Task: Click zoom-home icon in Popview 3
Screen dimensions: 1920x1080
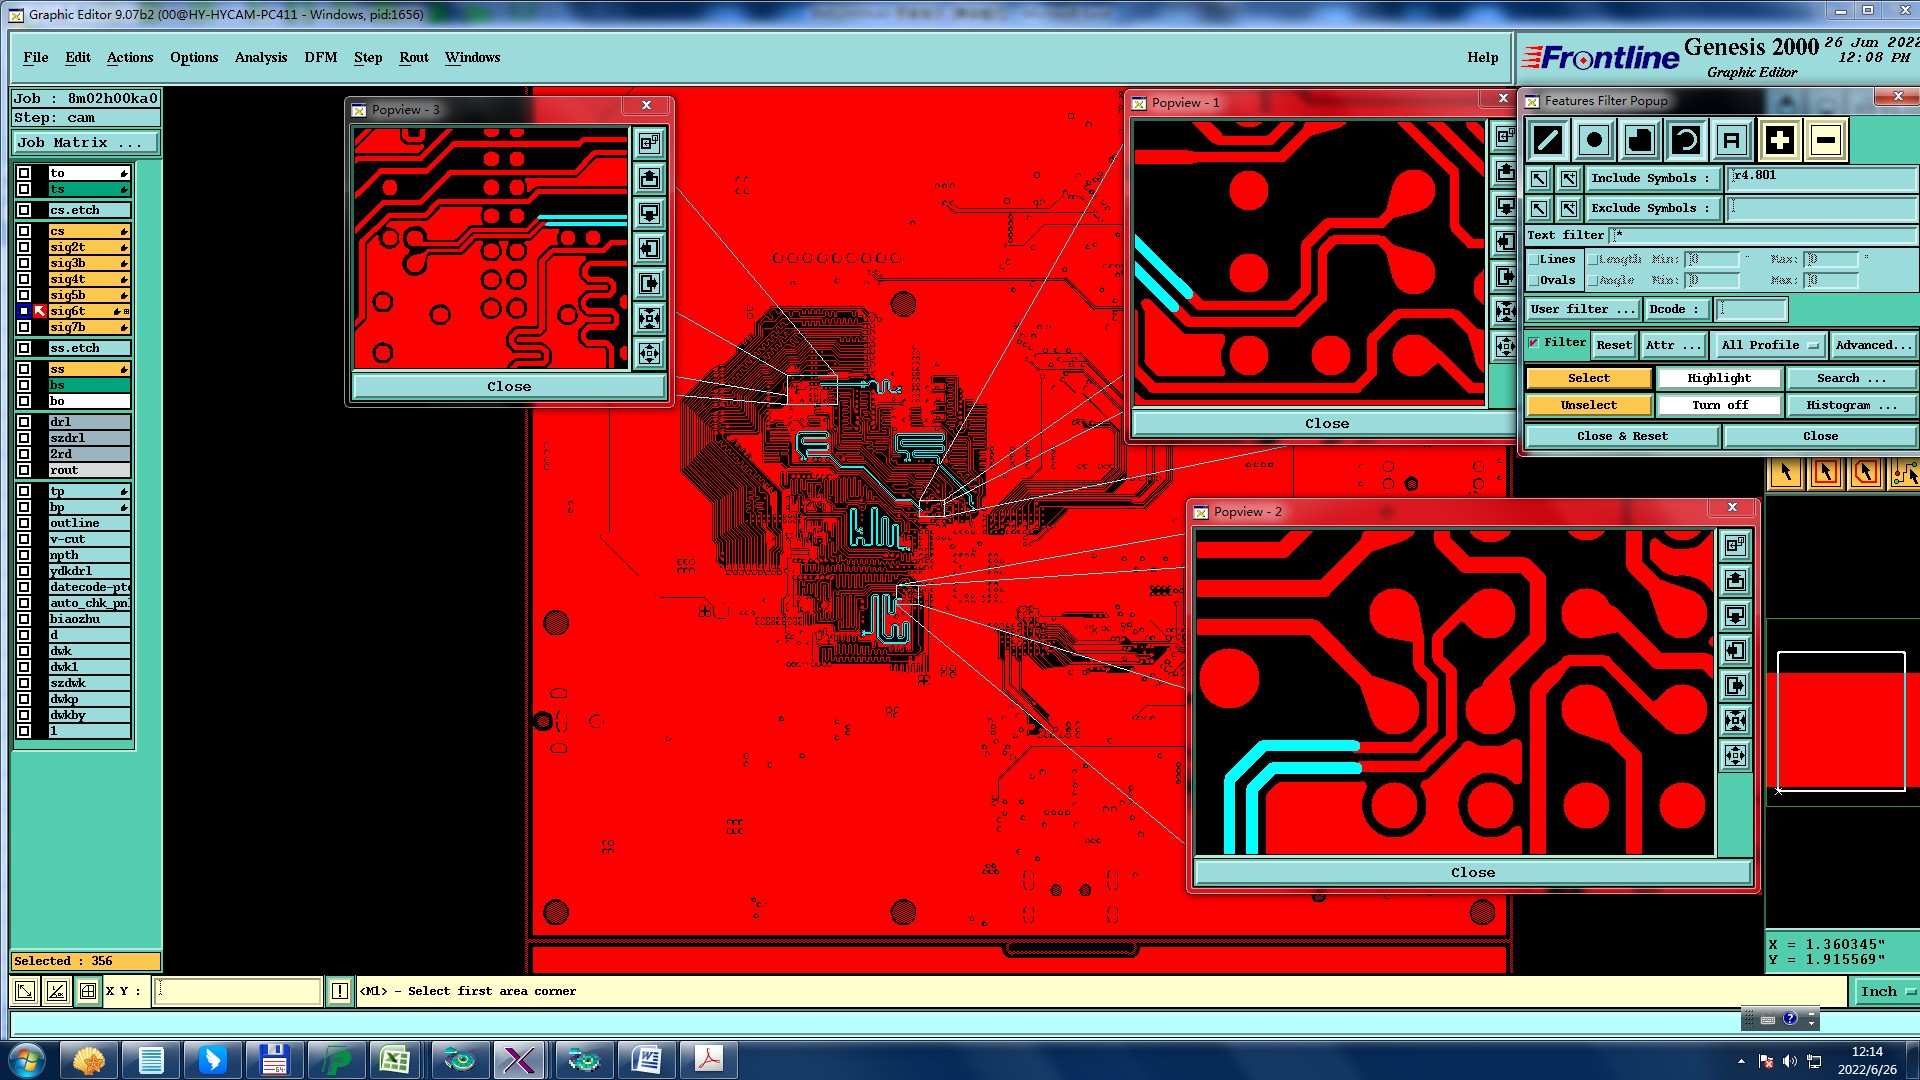Action: [649, 143]
